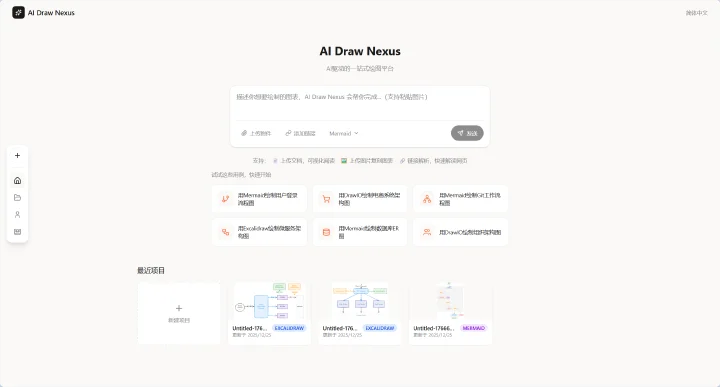The image size is (720, 387).
Task: Click the route icon on Excalidraw example
Action: tap(225, 232)
